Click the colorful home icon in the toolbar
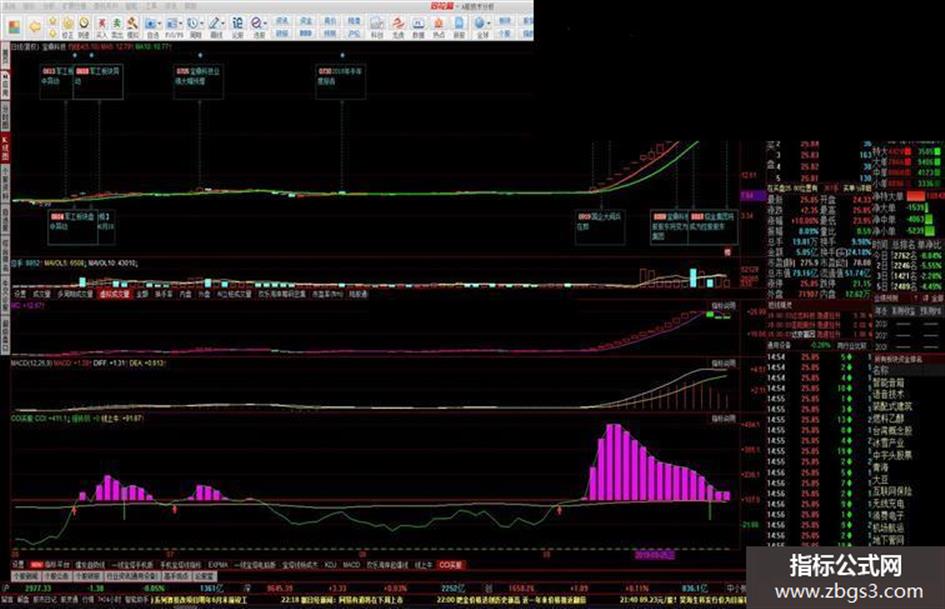945x609 pixels. click(x=14, y=27)
